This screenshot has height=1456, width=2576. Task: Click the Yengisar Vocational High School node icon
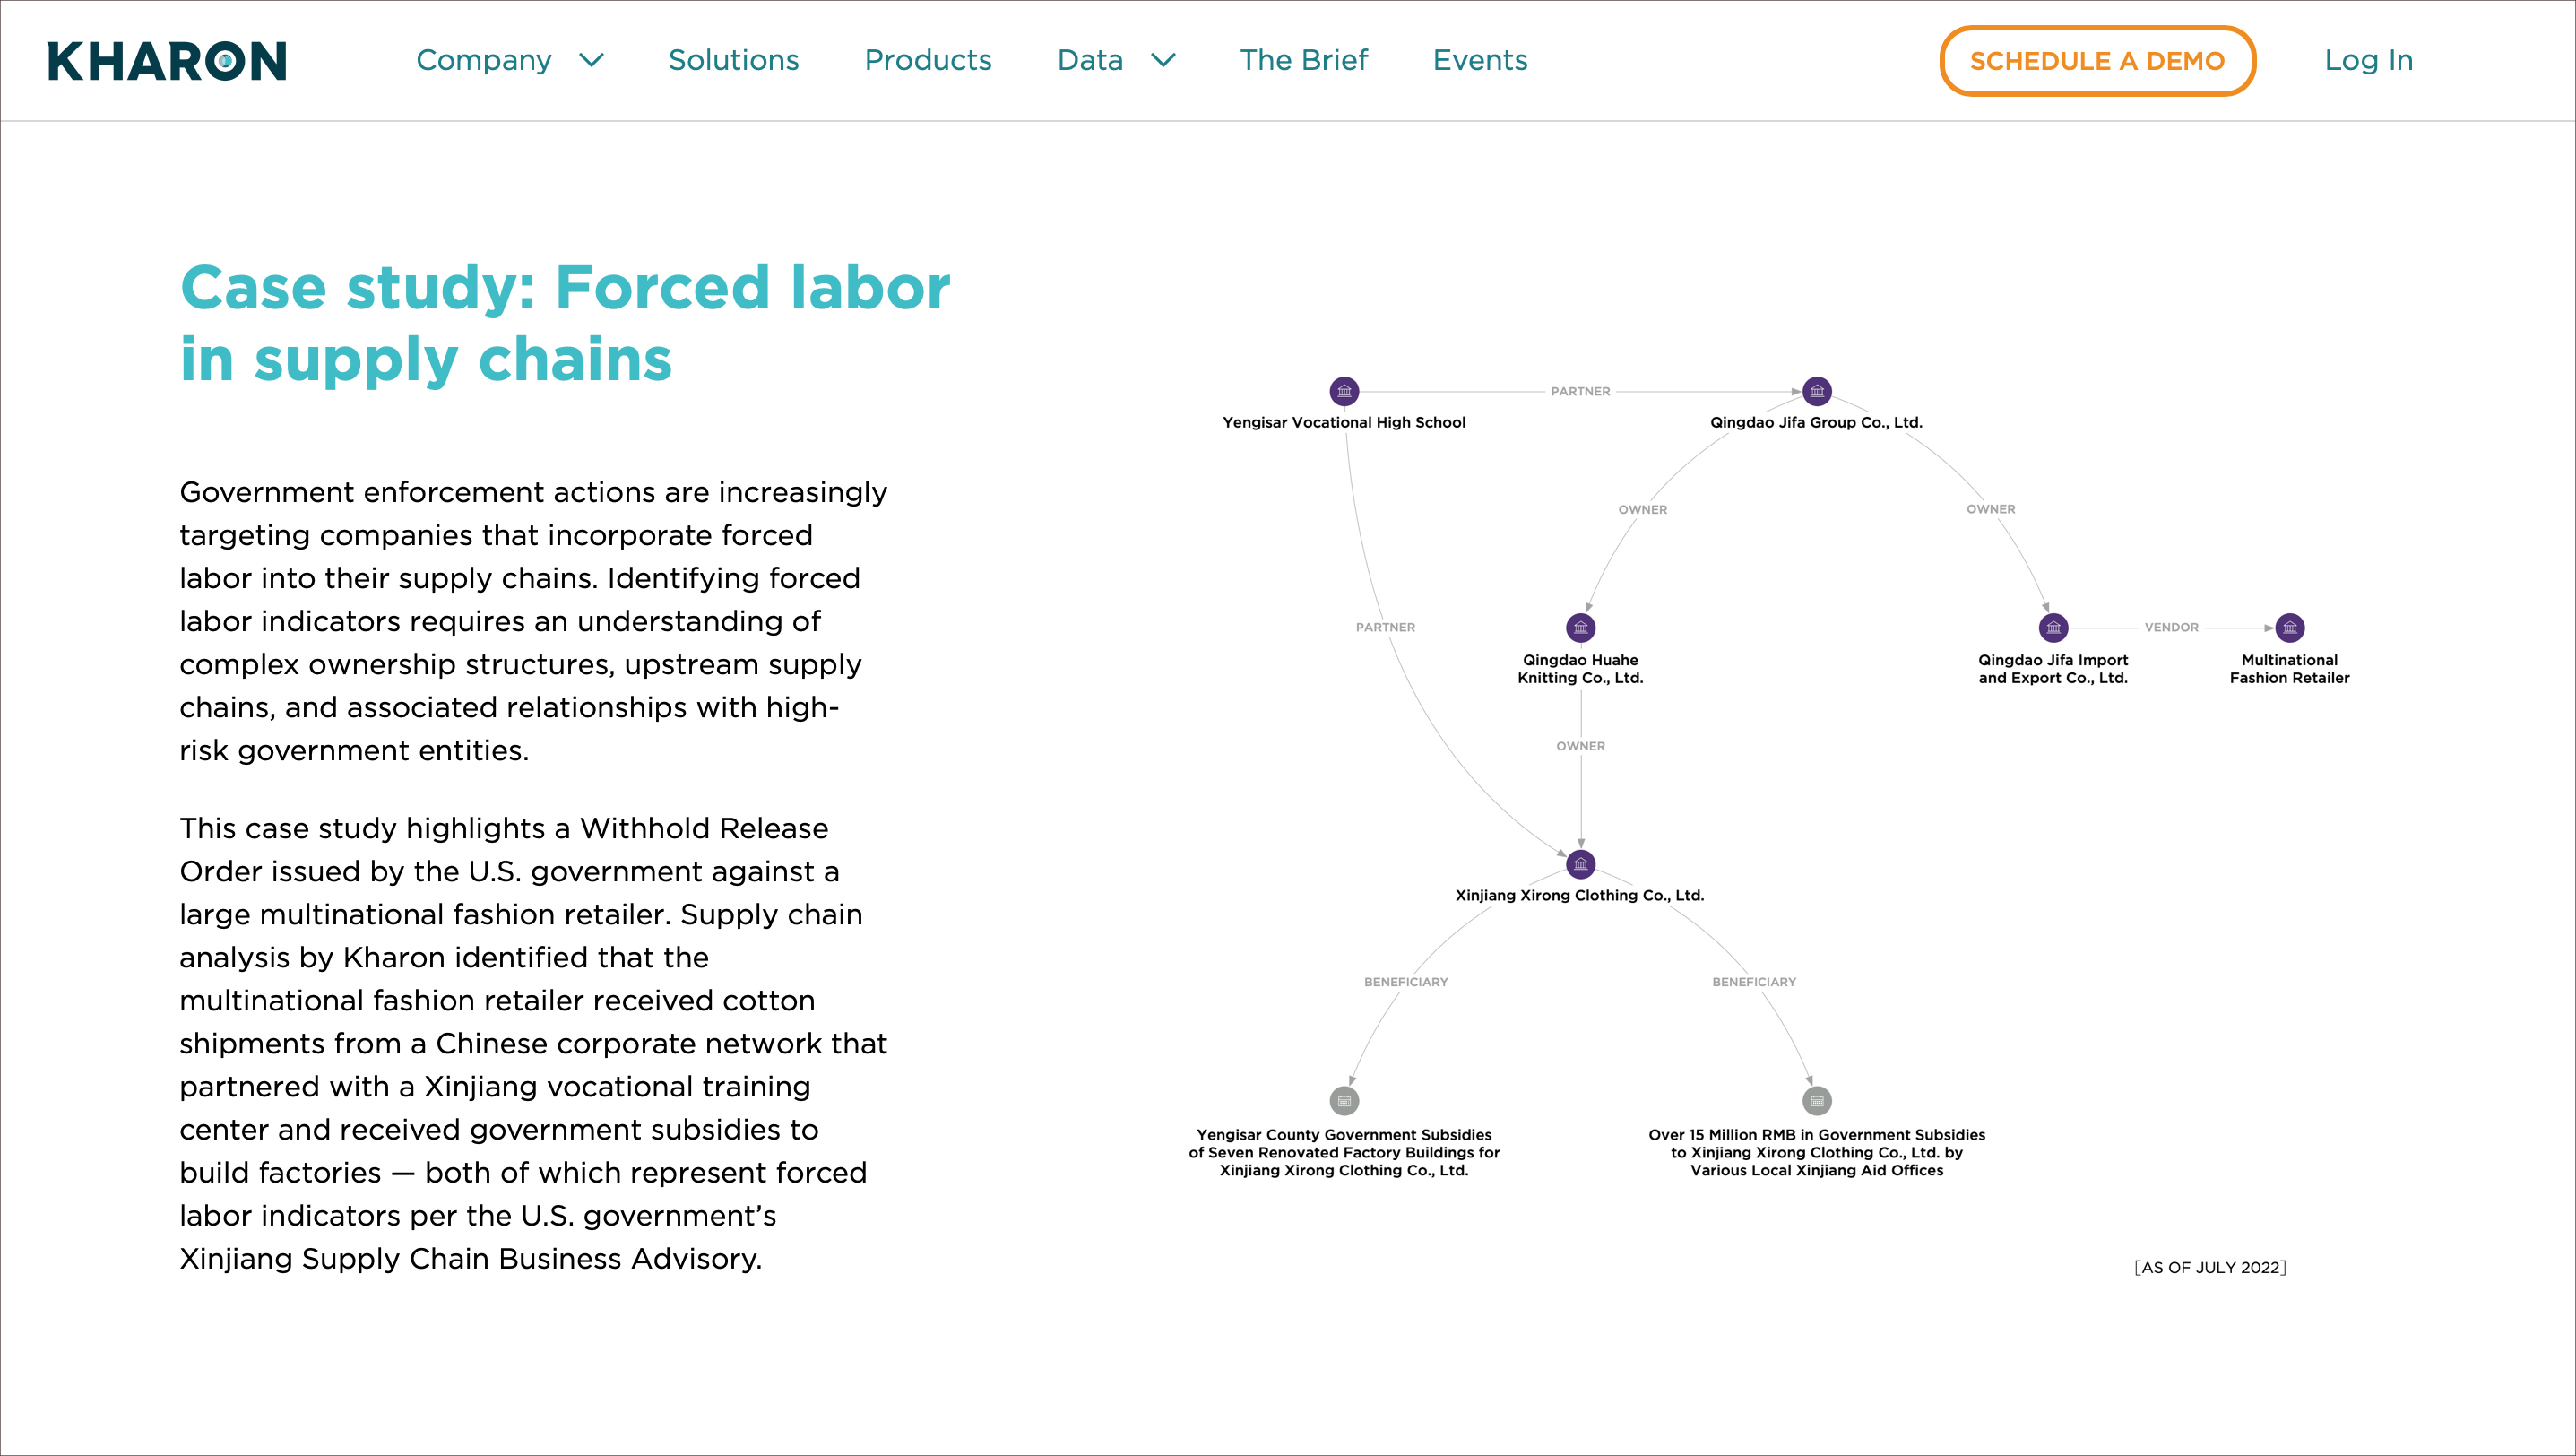[1344, 391]
